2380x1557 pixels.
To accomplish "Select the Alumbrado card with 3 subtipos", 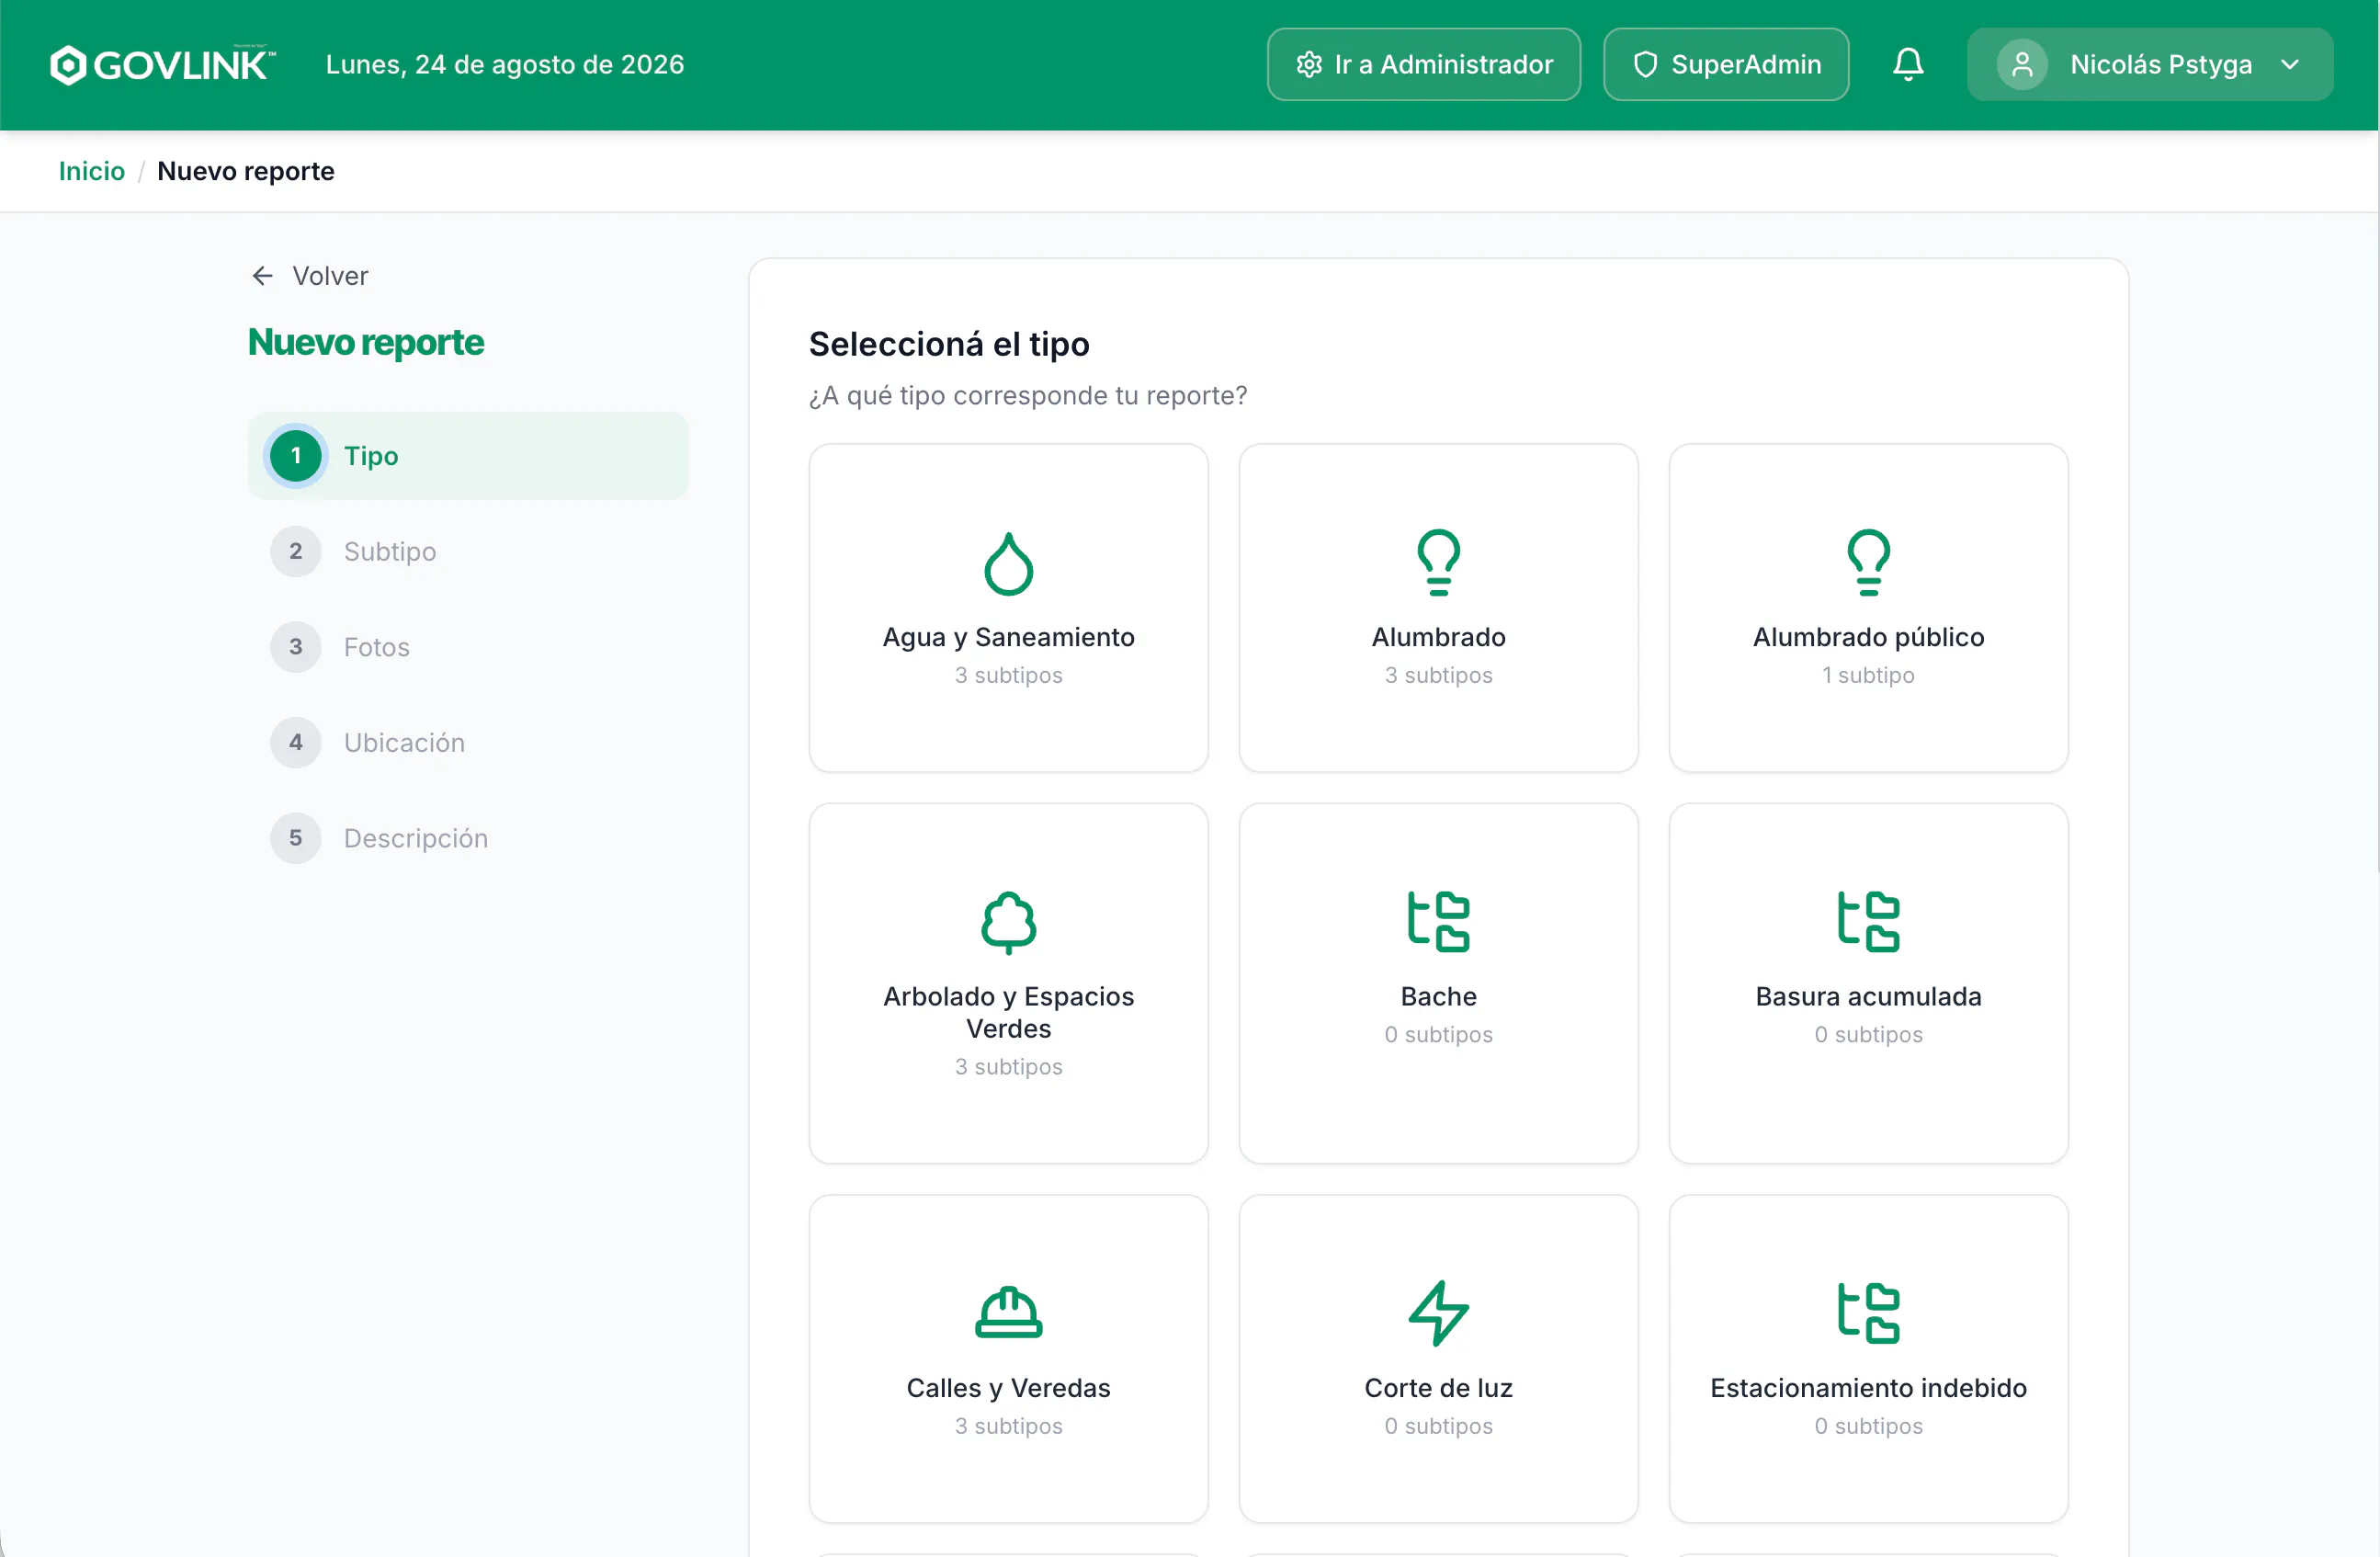I will click(1438, 608).
